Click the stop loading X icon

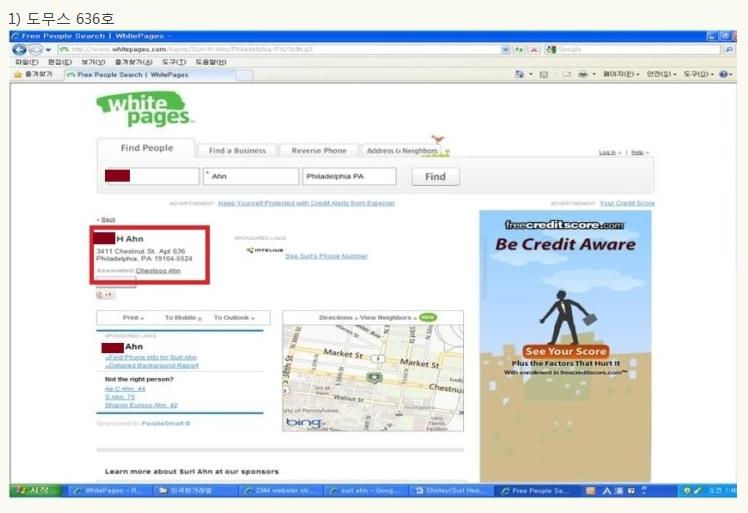click(534, 49)
